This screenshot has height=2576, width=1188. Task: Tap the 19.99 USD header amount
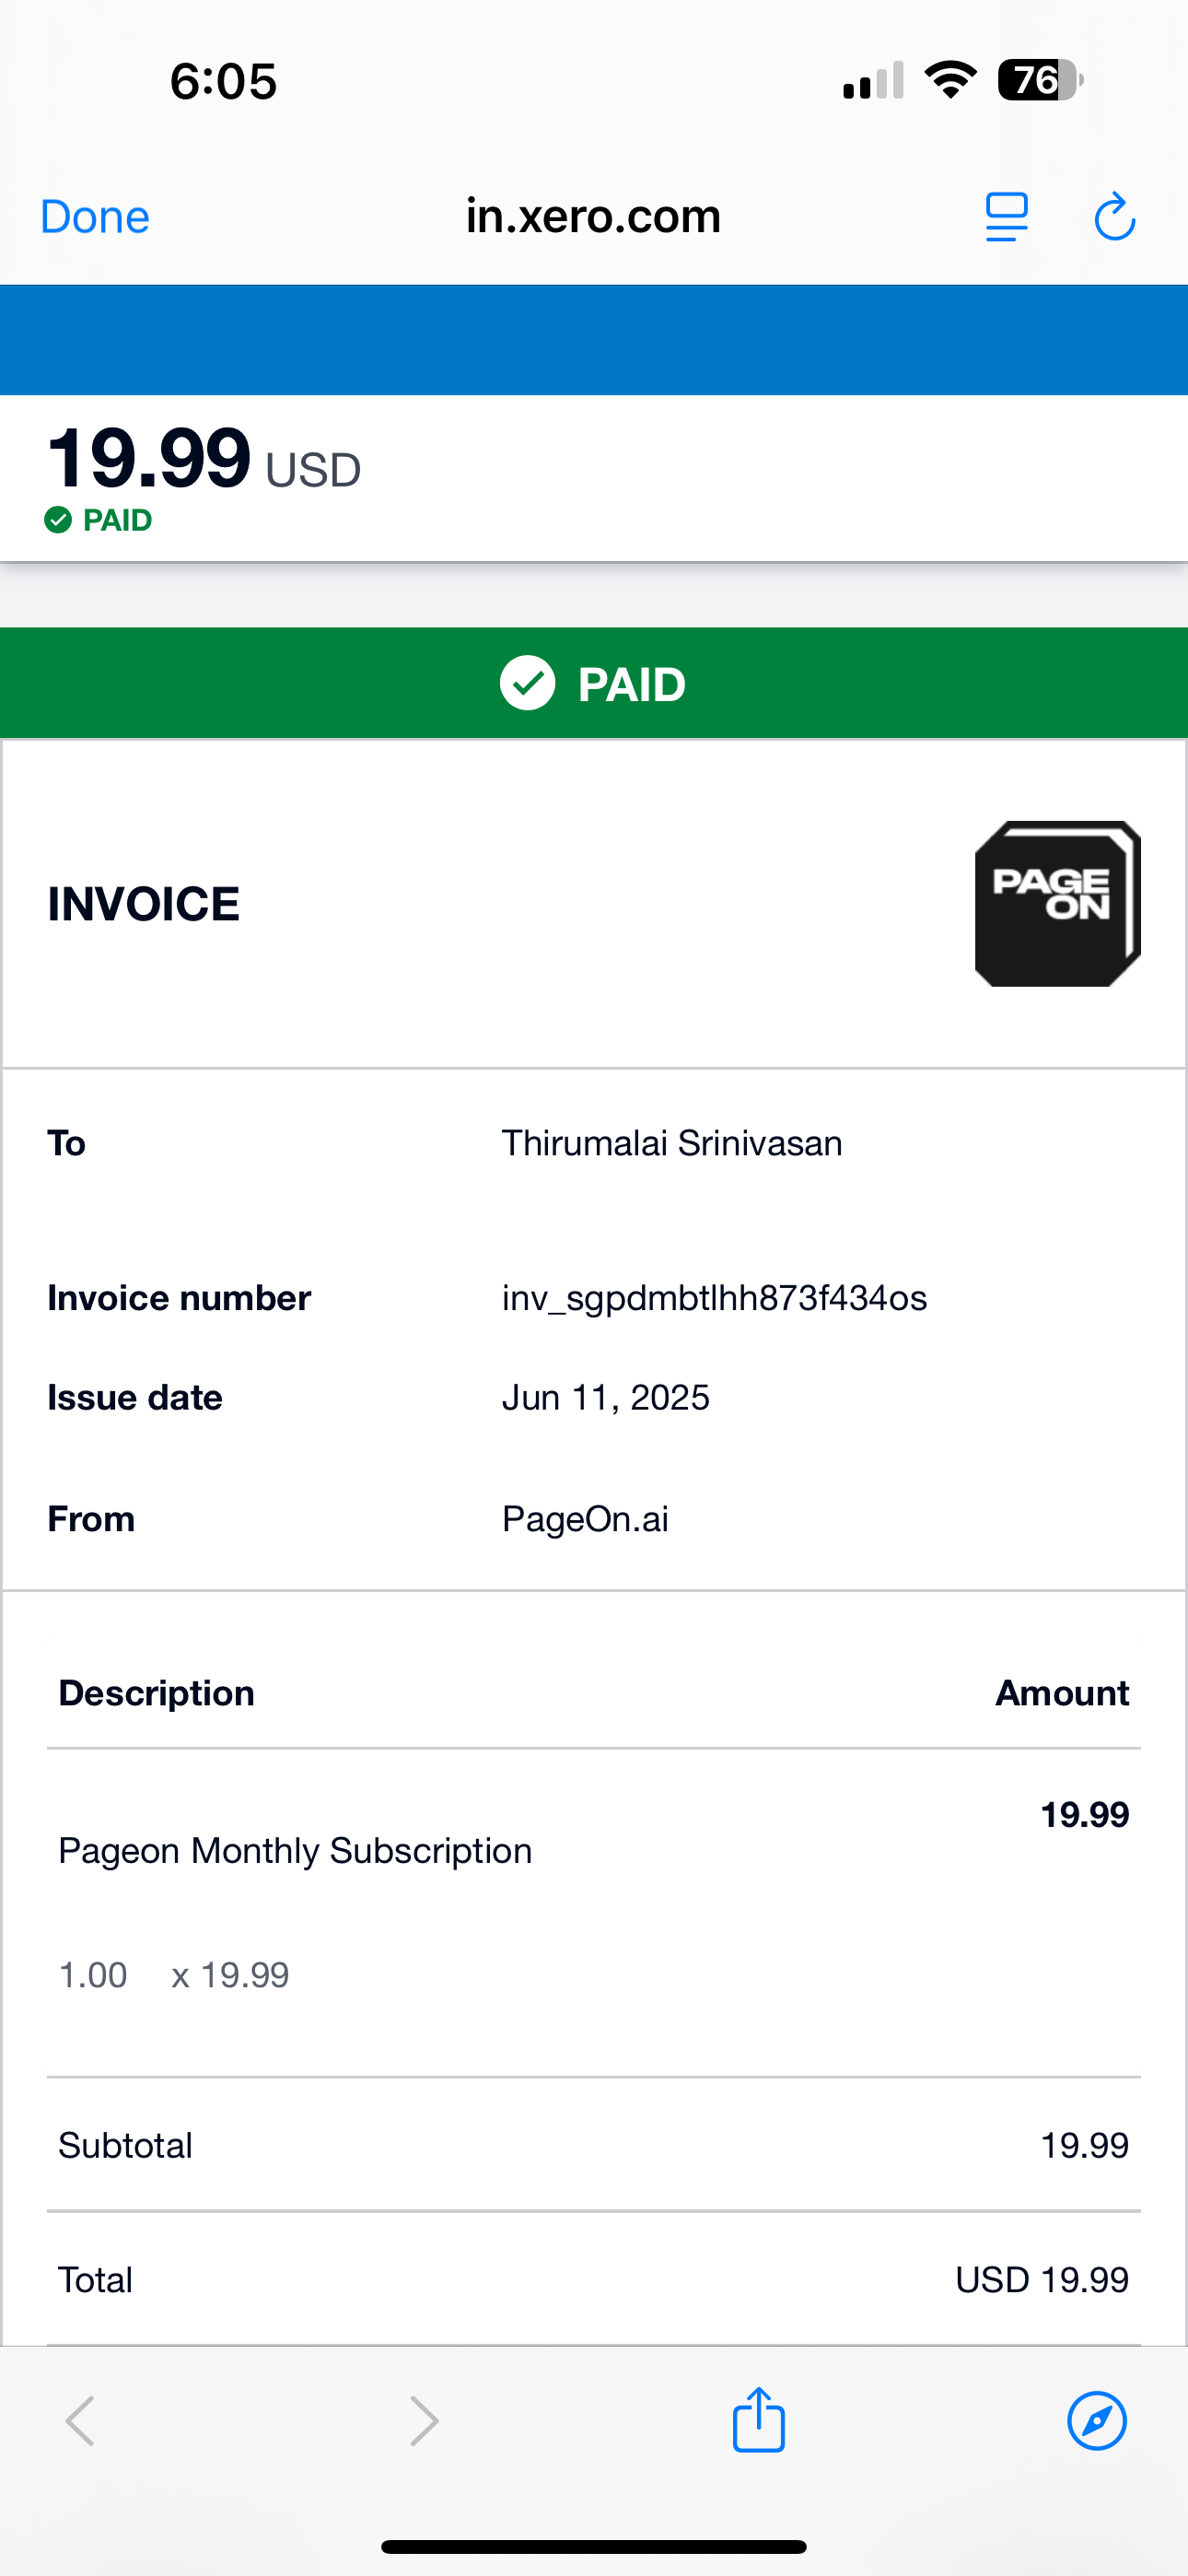(x=204, y=459)
